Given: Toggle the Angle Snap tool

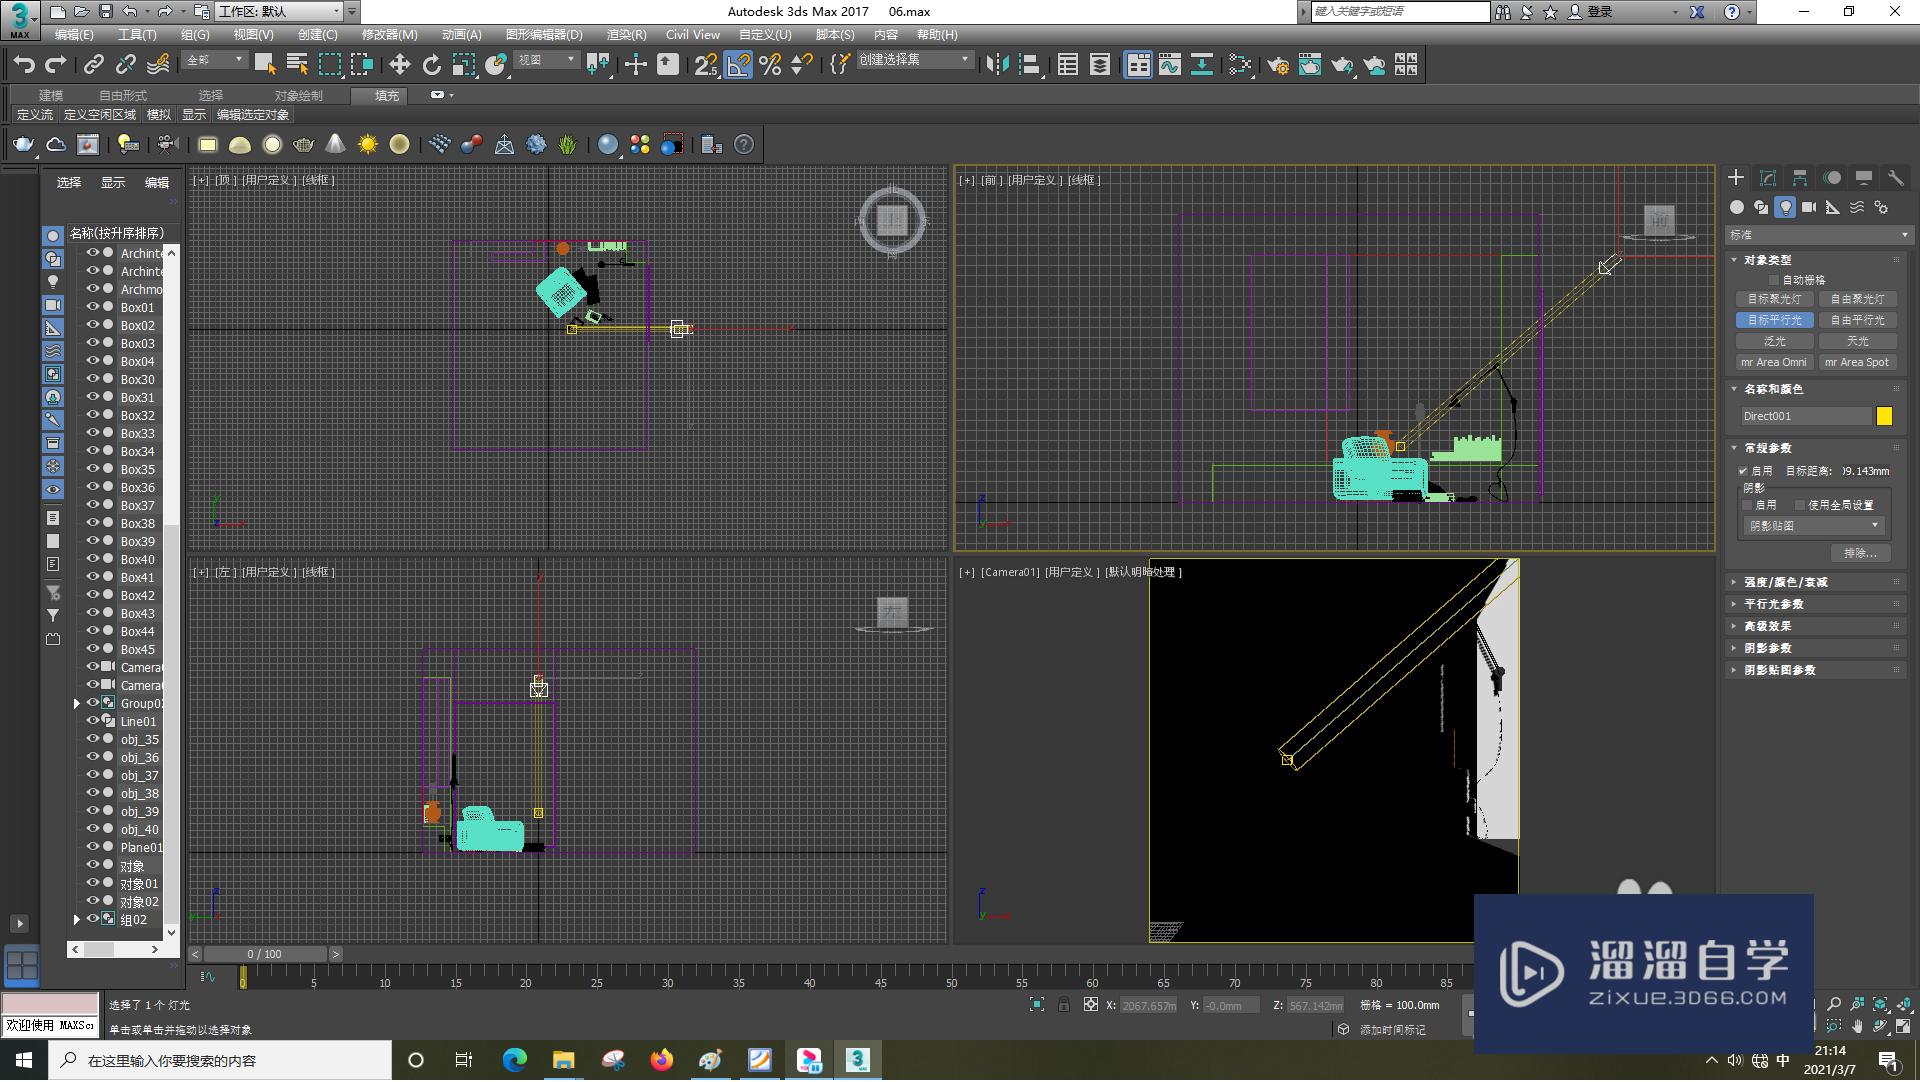Looking at the screenshot, I should pyautogui.click(x=738, y=65).
